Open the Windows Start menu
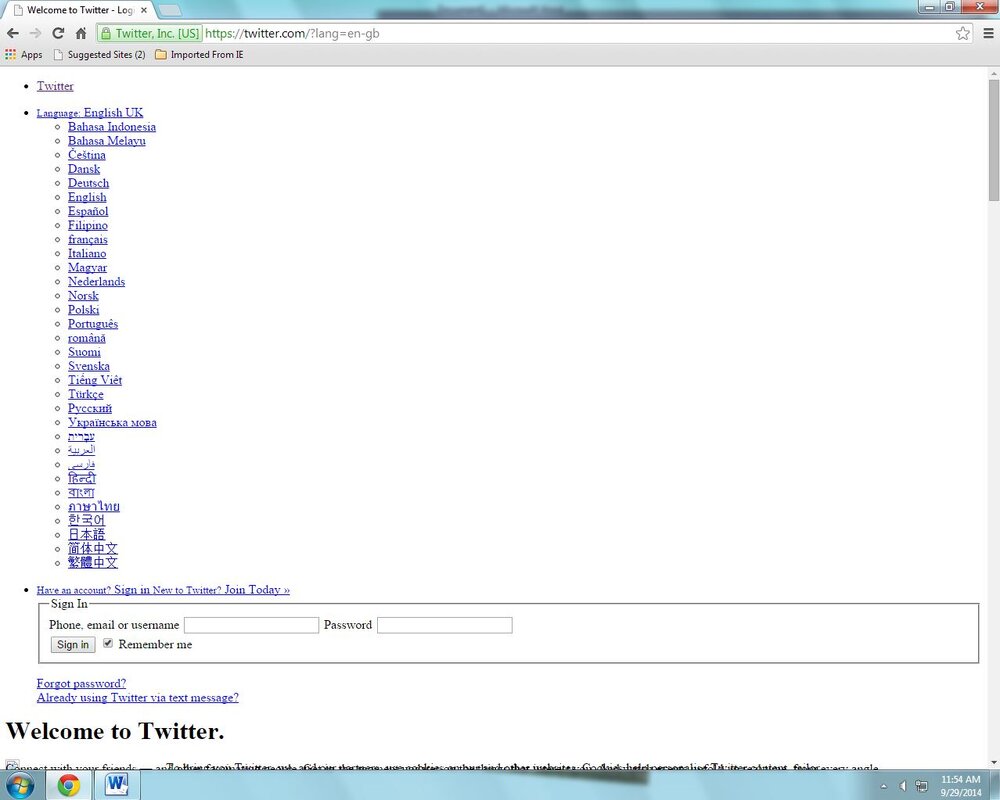Viewport: 1000px width, 800px height. click(19, 785)
